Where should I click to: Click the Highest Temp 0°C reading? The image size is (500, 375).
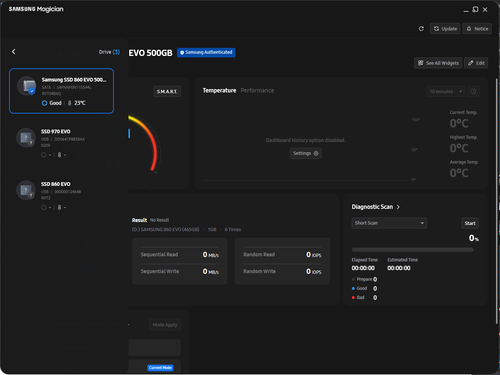coord(459,148)
